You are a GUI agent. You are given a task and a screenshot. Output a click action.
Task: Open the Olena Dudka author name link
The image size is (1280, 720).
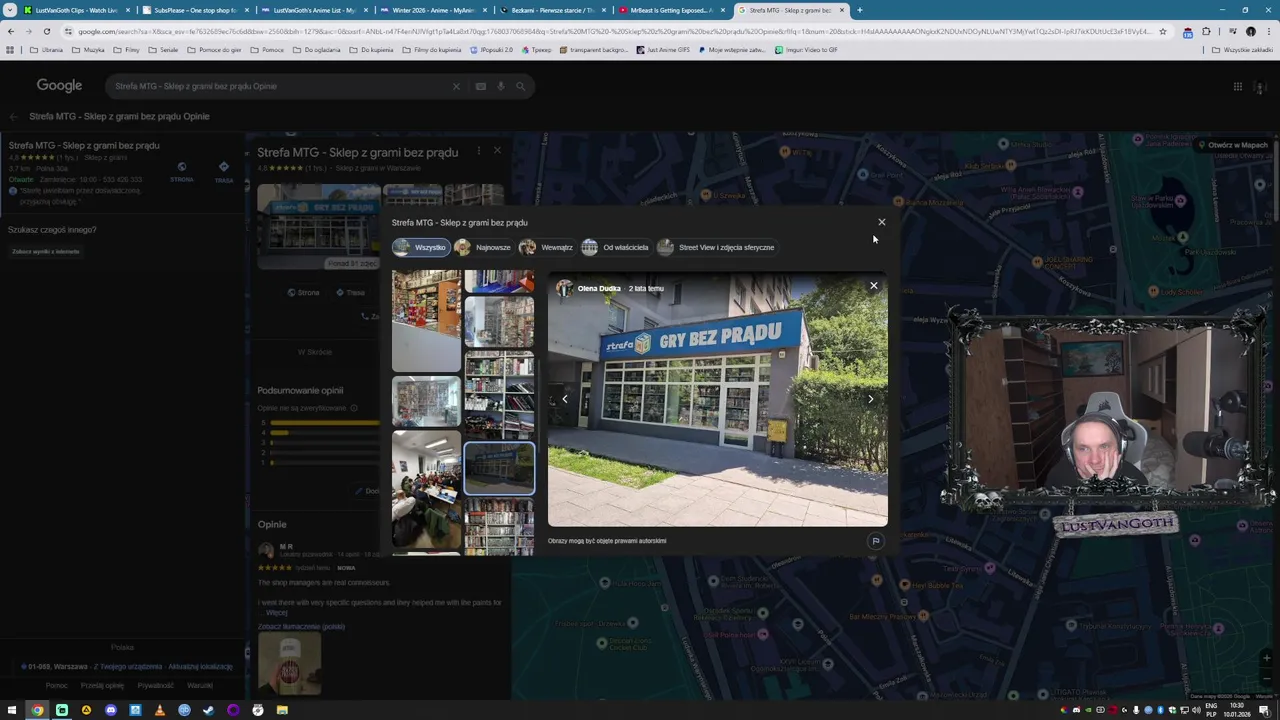[x=599, y=288]
